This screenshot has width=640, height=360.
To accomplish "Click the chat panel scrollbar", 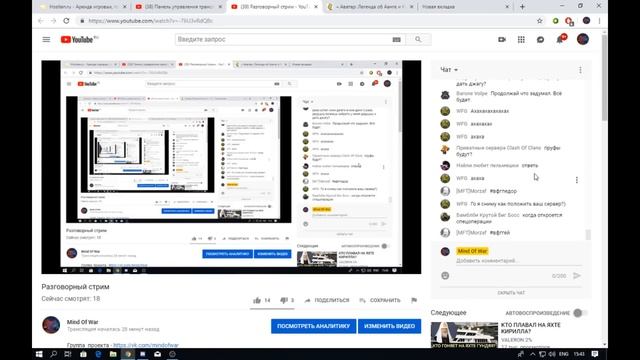I will tap(588, 235).
